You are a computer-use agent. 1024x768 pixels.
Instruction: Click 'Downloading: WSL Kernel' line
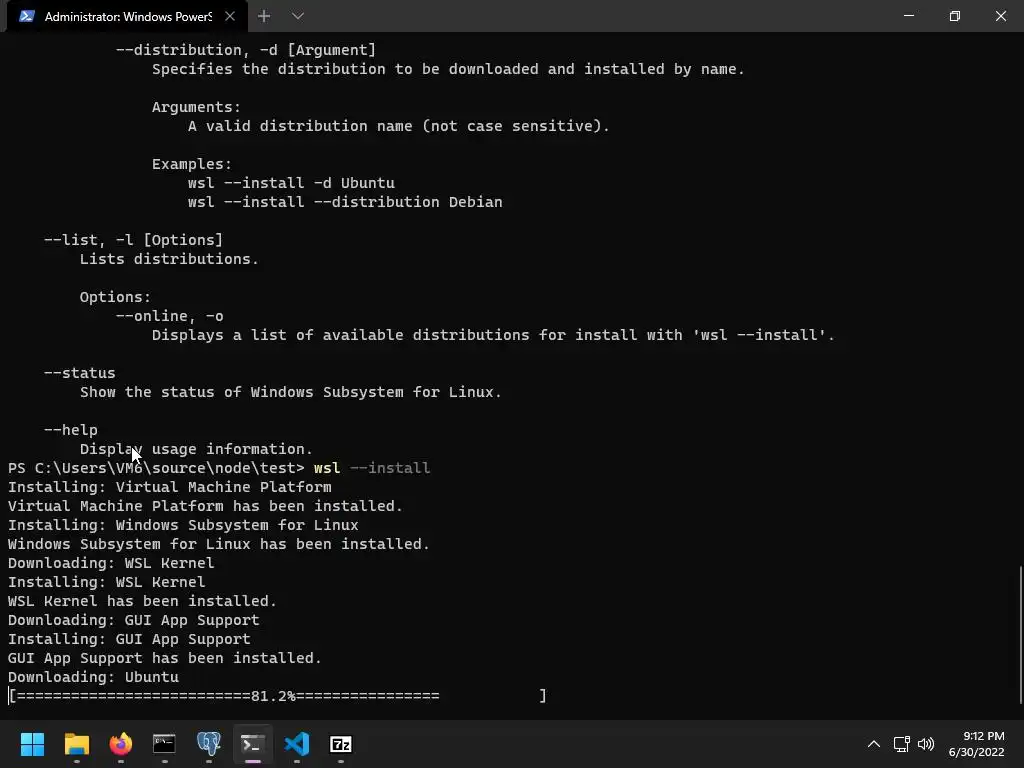(x=111, y=563)
